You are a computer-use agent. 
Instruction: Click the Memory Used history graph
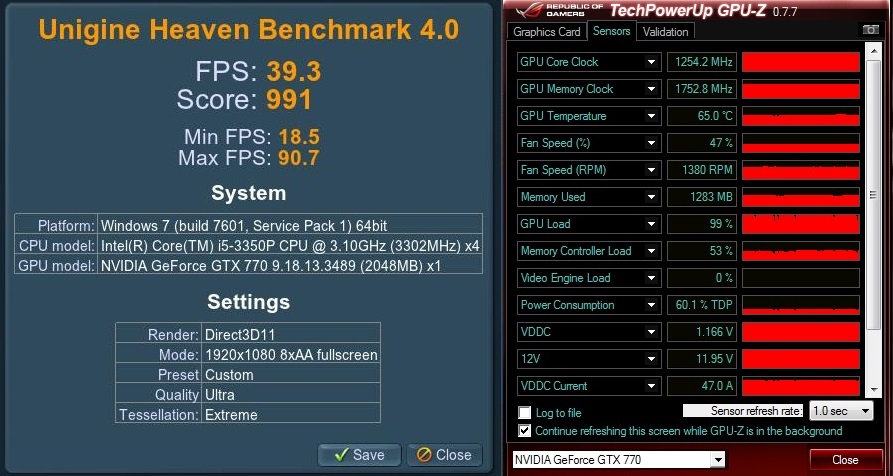[x=800, y=197]
